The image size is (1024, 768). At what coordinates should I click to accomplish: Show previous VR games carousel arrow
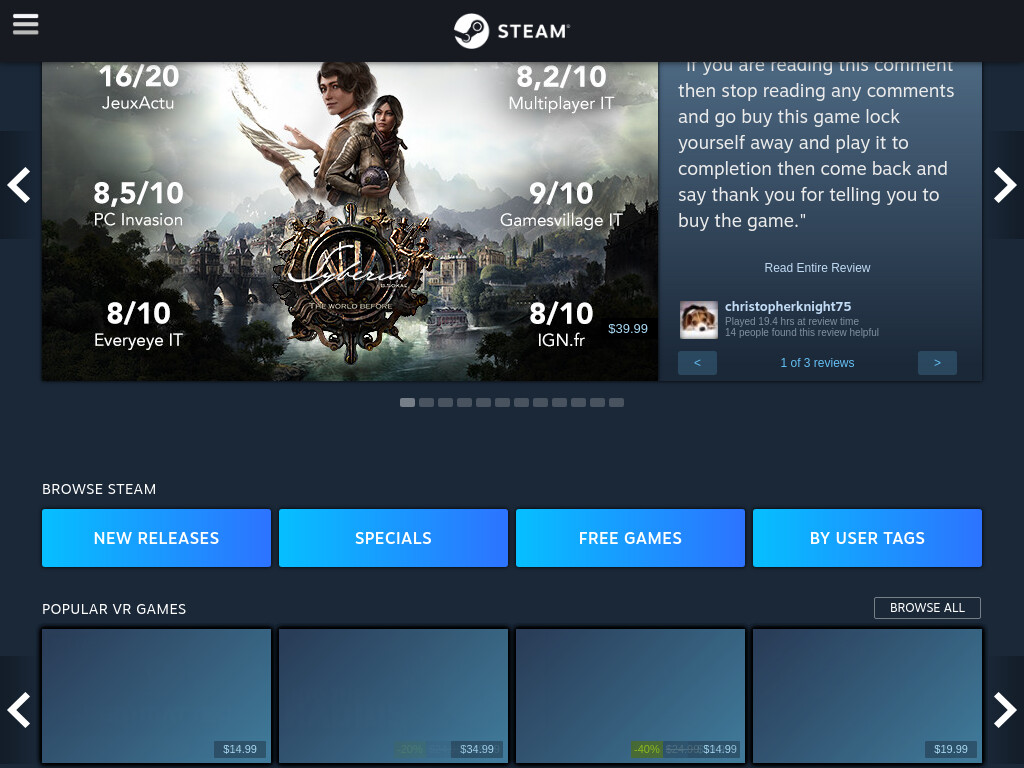click(19, 710)
